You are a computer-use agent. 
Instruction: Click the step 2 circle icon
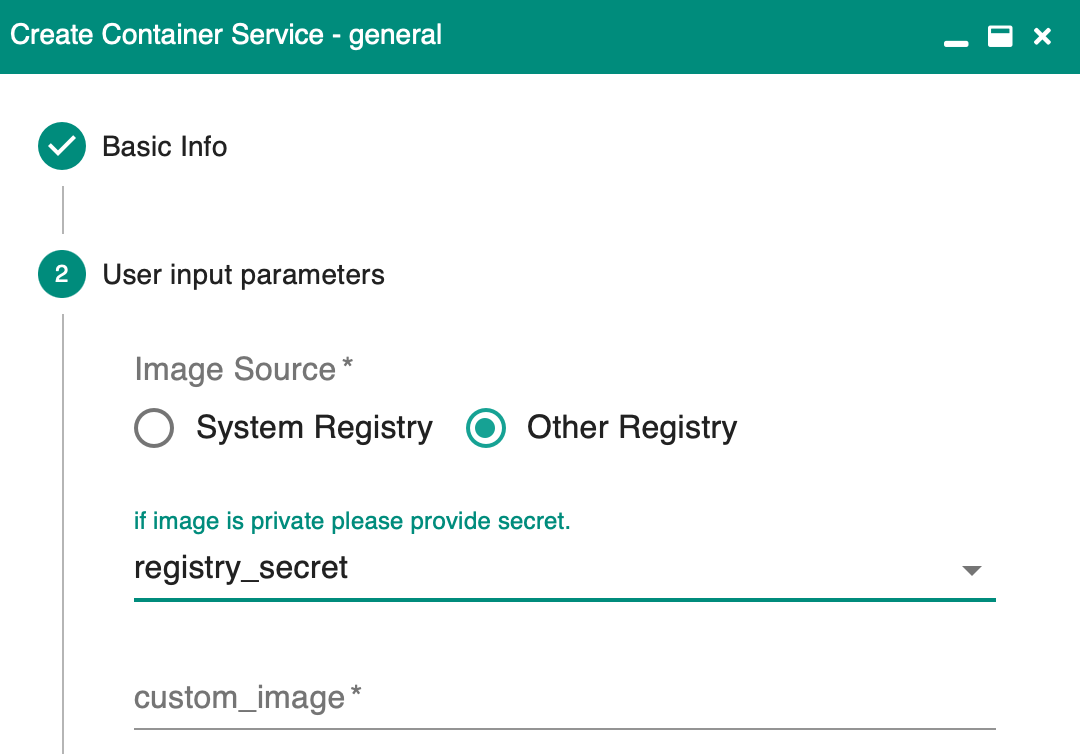click(62, 274)
